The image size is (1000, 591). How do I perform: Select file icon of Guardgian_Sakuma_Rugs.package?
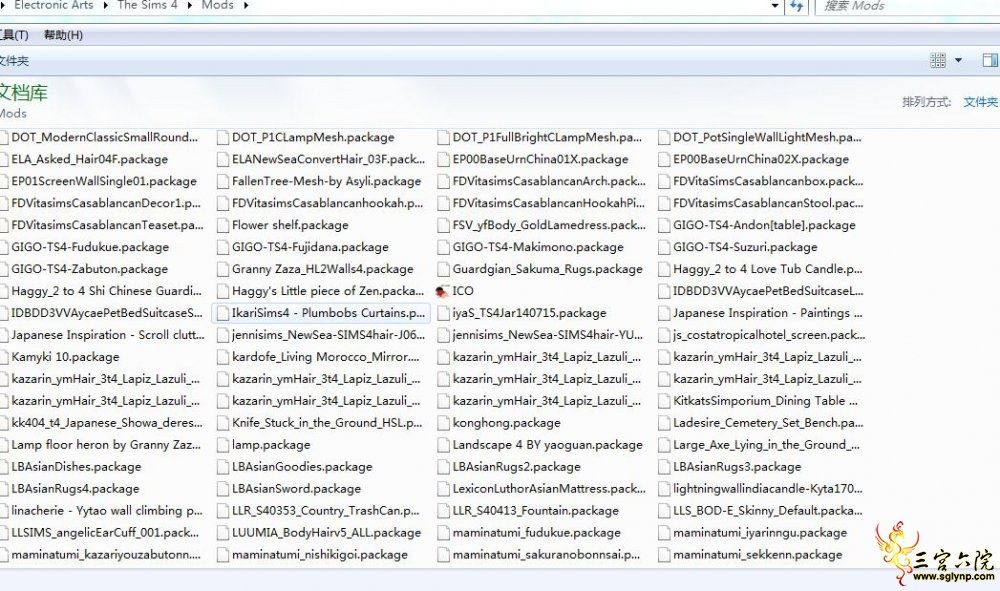(443, 270)
